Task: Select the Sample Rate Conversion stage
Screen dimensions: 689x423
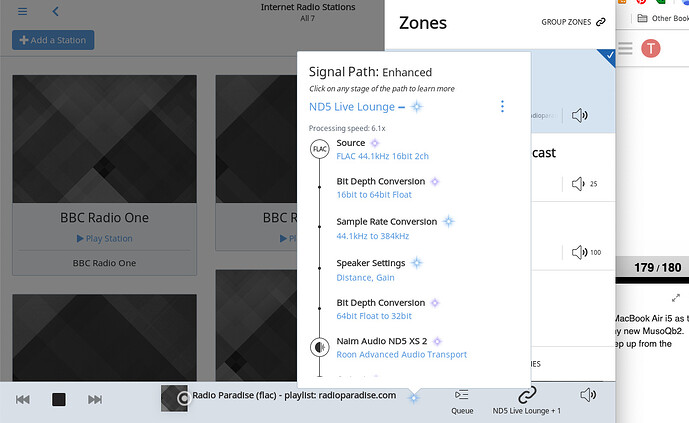Action: point(386,221)
